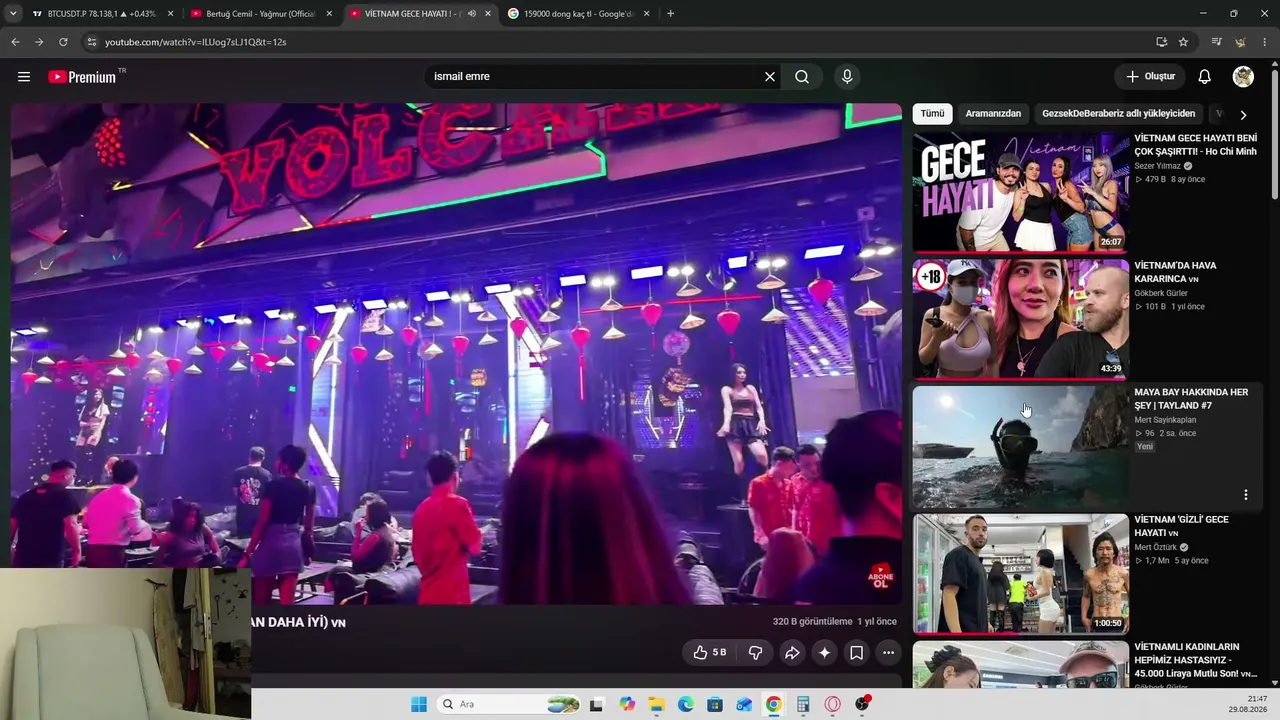
Task: Open the VİETNAM GECE HAYATI BENİ ÇOK ŞAŞIRTTI thumbnail
Action: pos(1021,192)
